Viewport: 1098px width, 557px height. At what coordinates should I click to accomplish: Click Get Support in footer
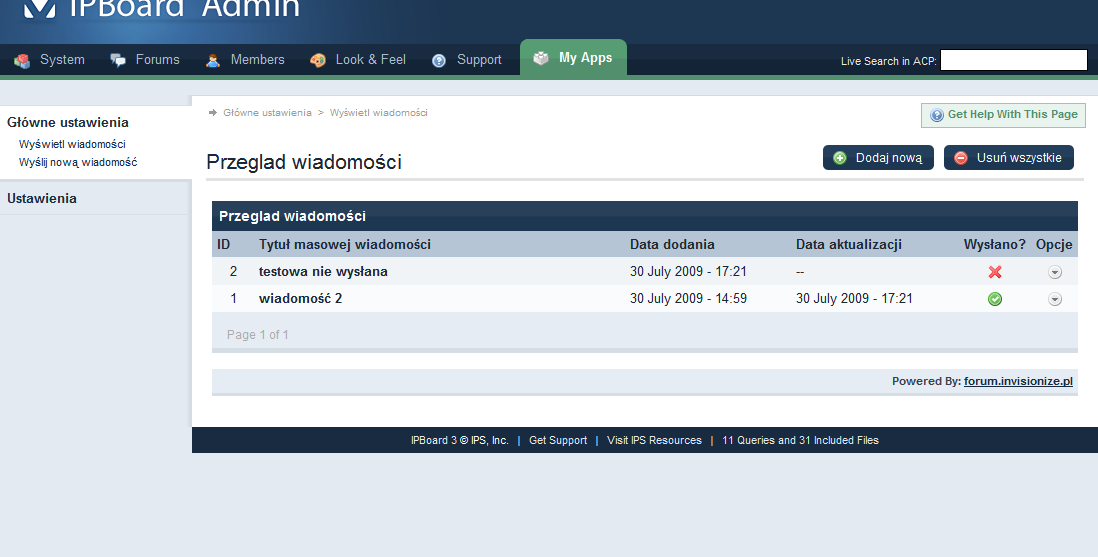(558, 440)
